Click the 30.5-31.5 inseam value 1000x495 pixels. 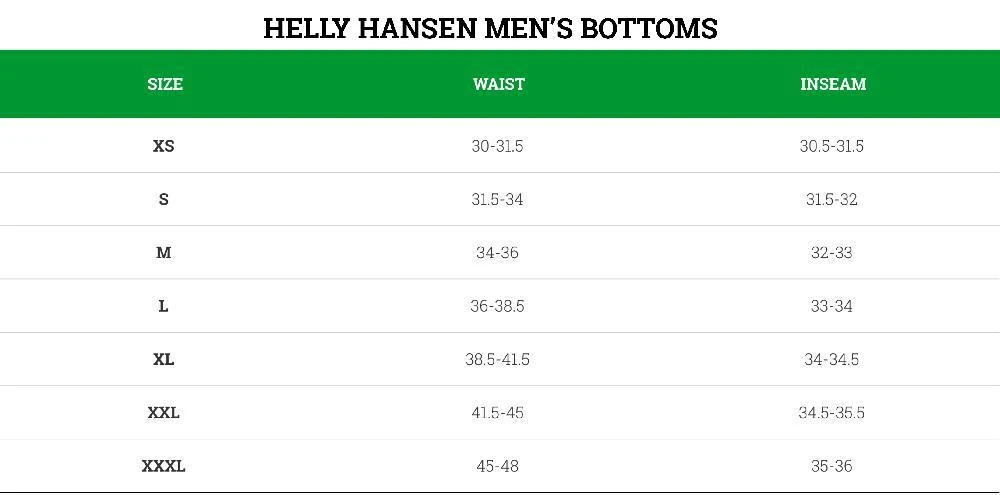[x=831, y=146]
